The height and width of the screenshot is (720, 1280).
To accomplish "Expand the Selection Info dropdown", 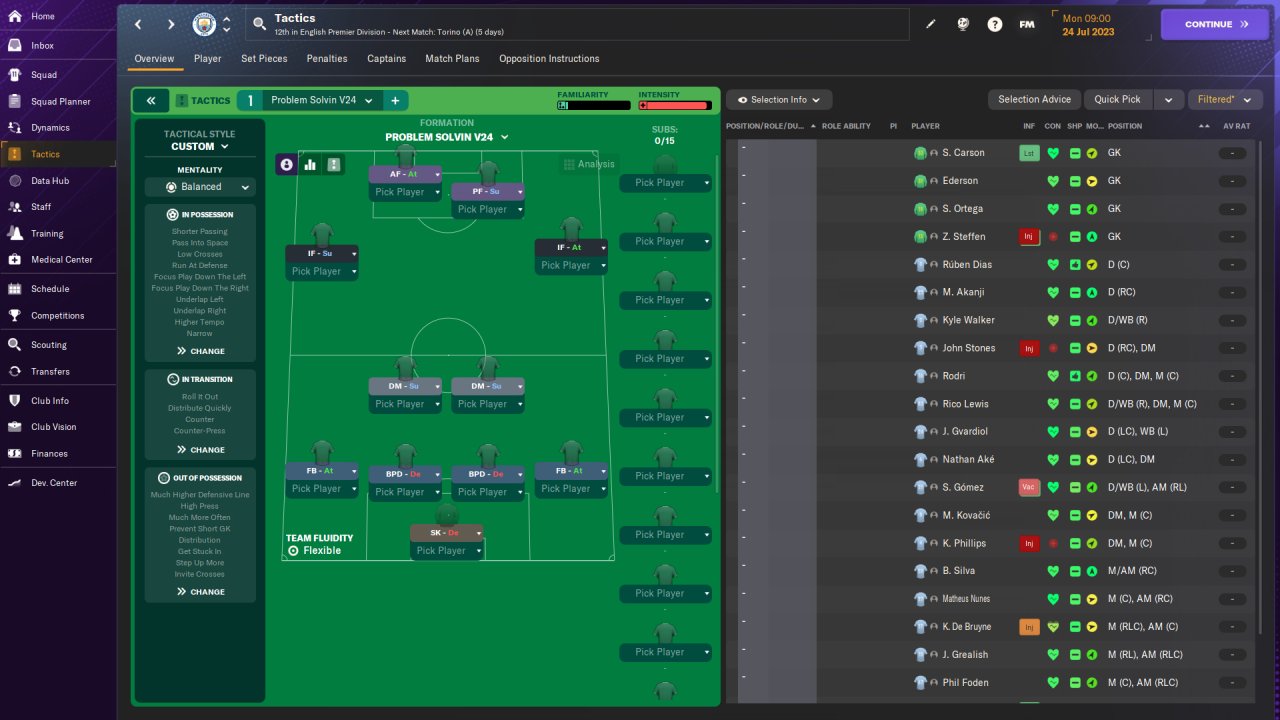I will point(779,100).
